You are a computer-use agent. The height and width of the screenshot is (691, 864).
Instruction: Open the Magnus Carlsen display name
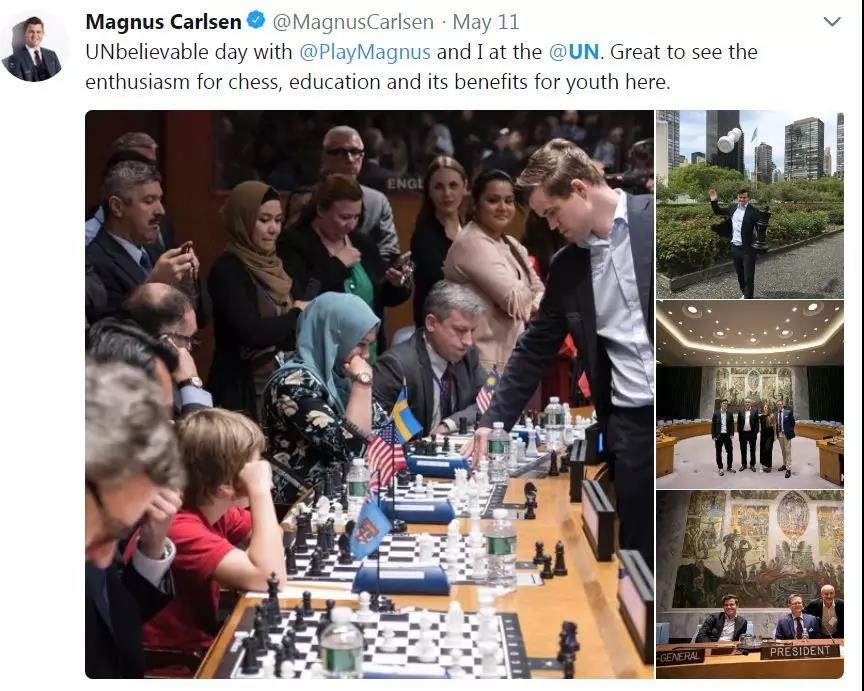164,22
